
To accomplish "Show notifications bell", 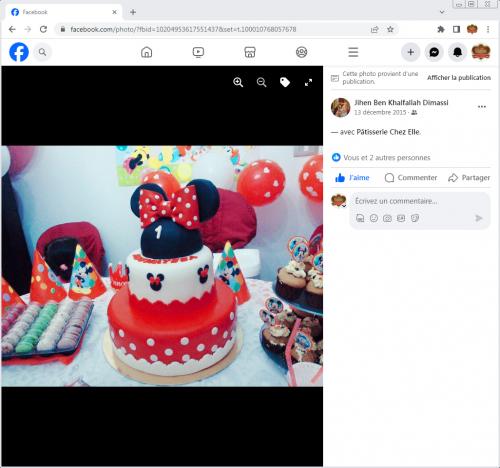I will [x=458, y=52].
